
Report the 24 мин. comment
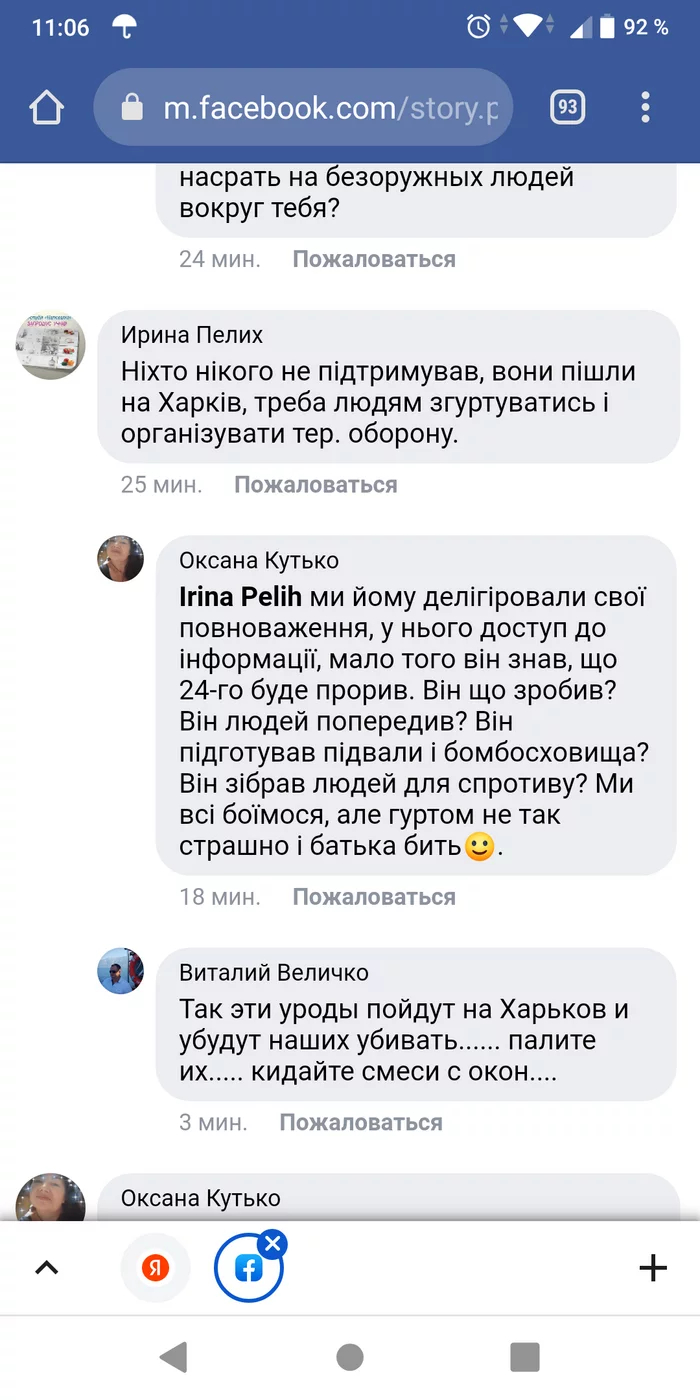click(373, 259)
